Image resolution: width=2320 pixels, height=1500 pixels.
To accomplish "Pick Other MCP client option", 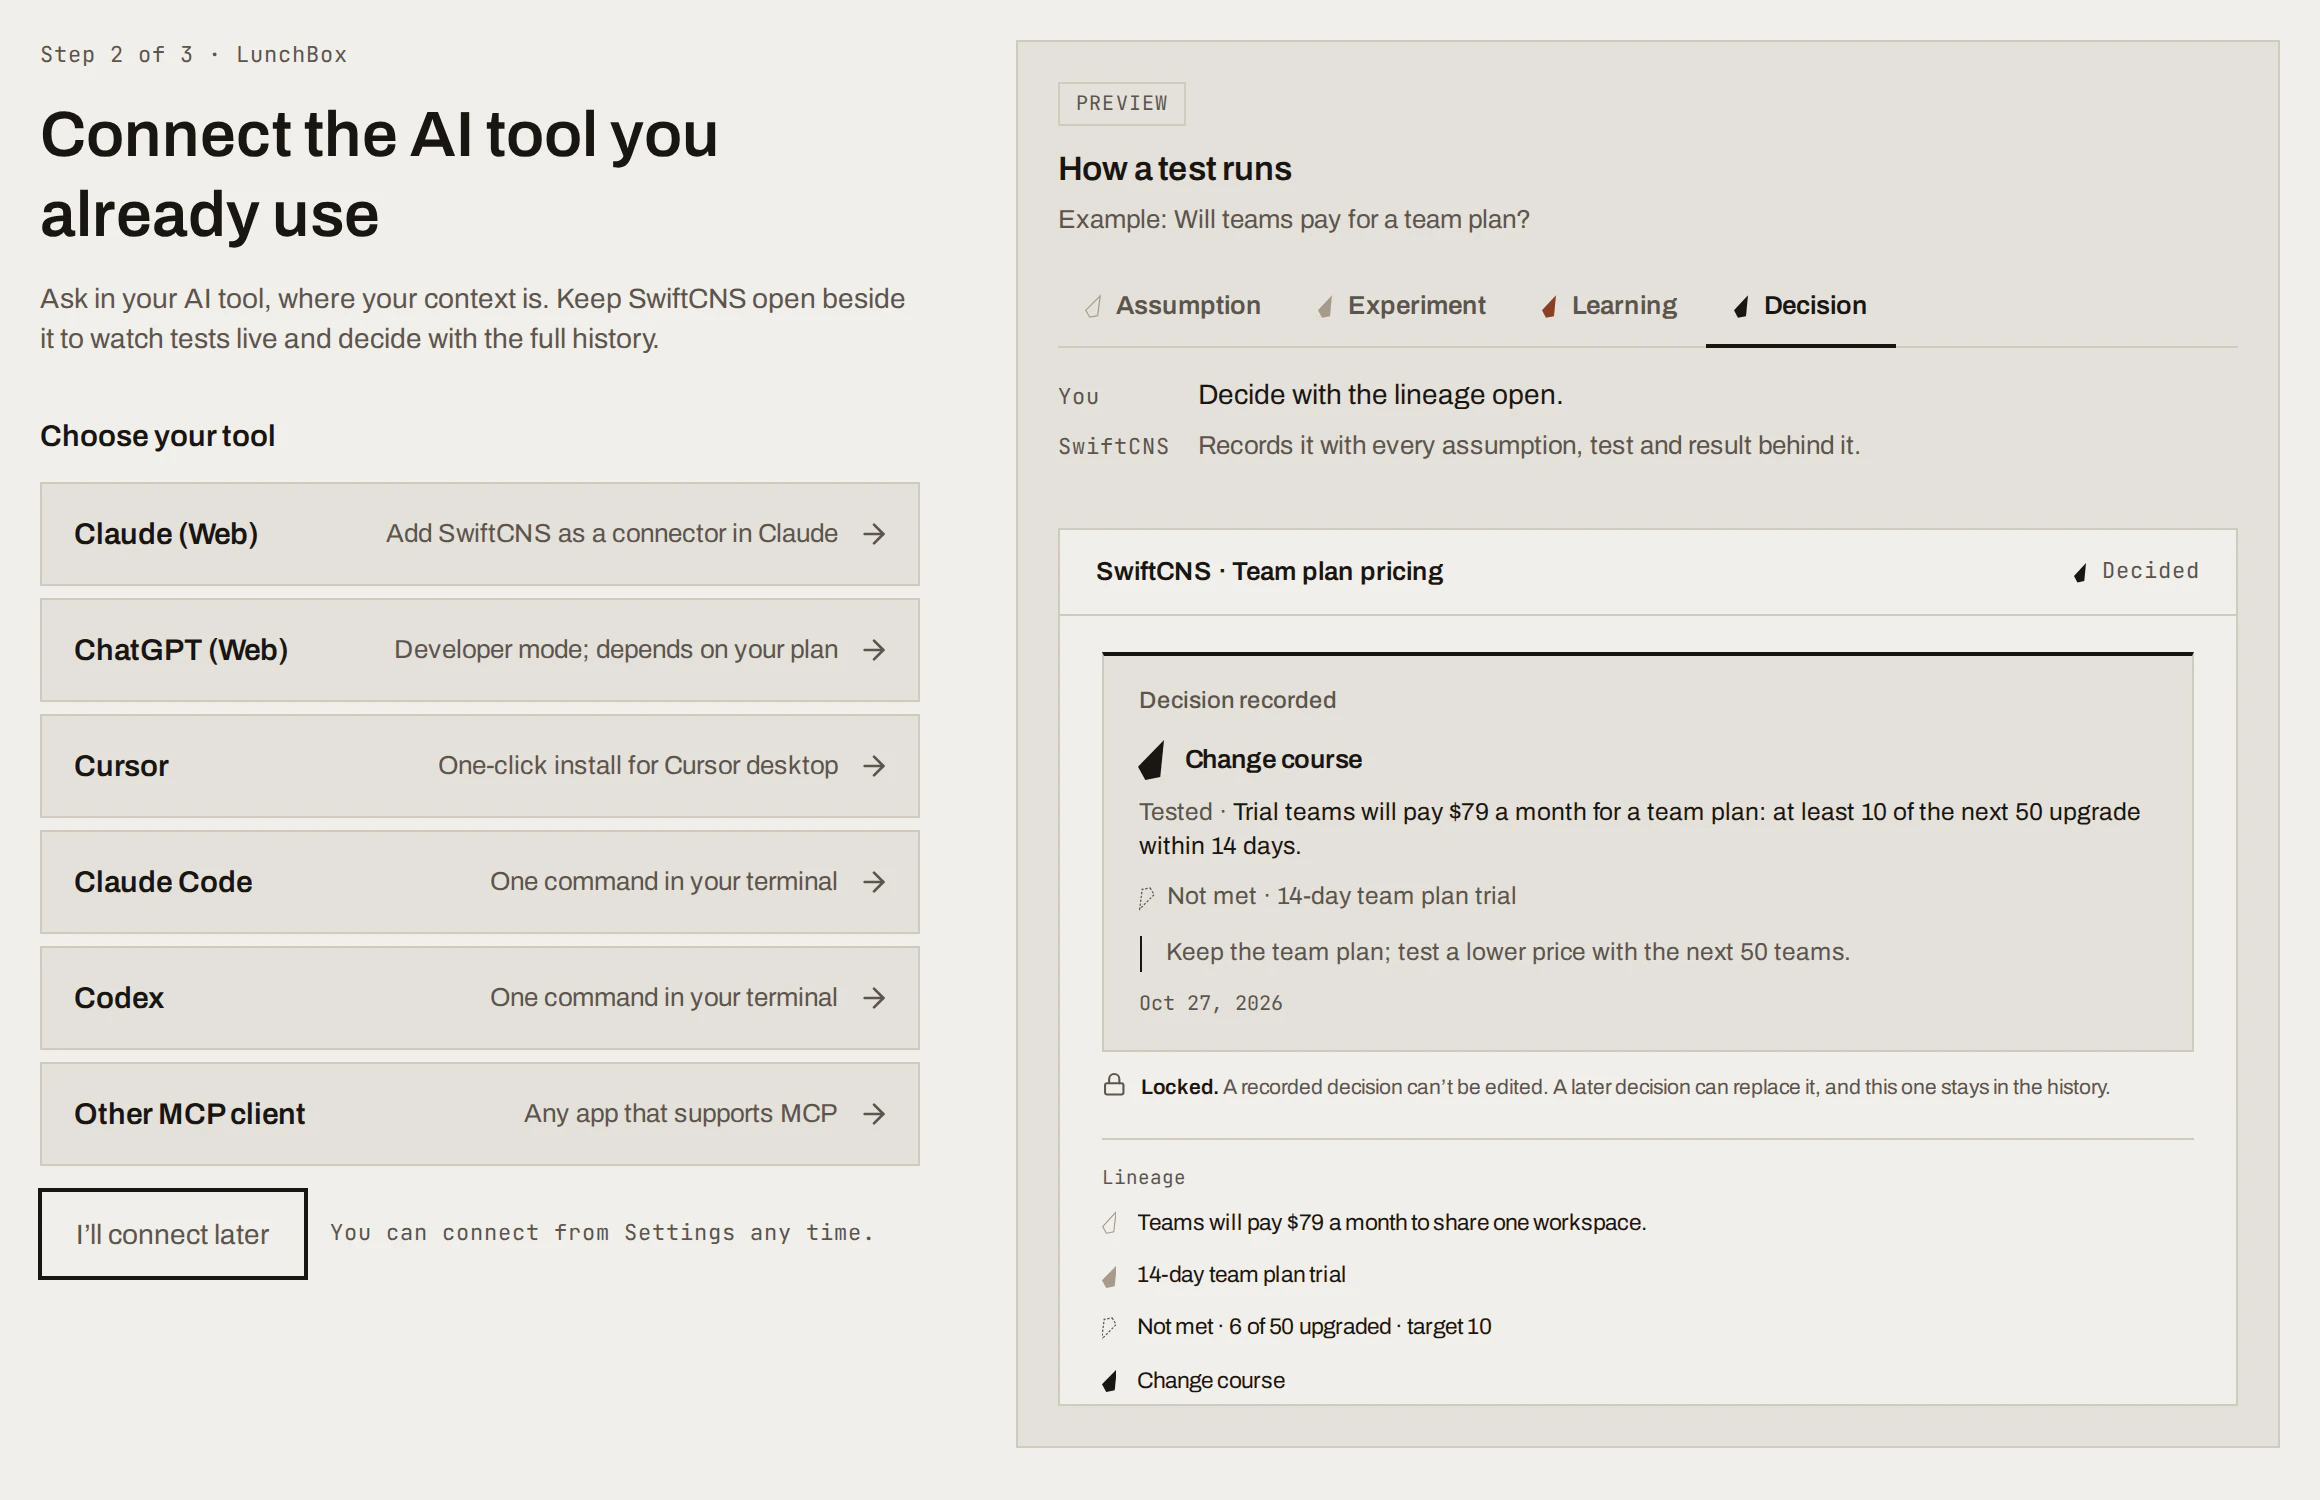I will [x=480, y=1114].
